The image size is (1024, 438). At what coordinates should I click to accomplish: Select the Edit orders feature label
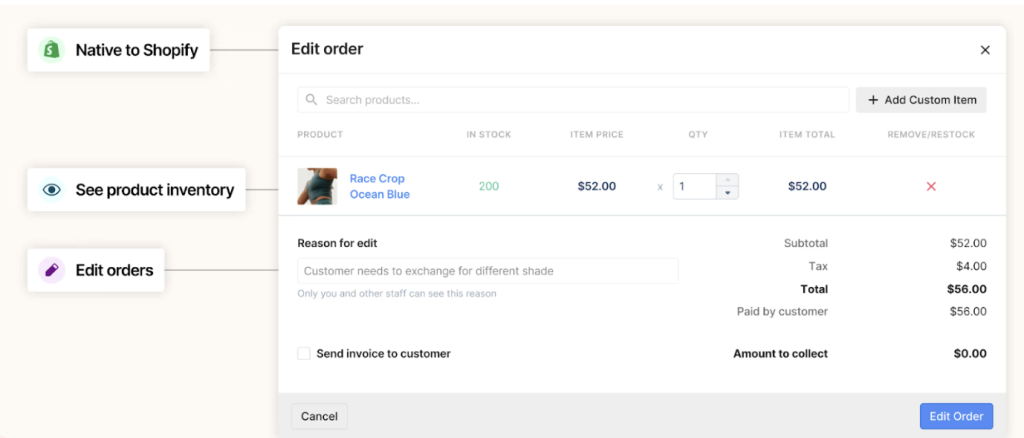[114, 270]
